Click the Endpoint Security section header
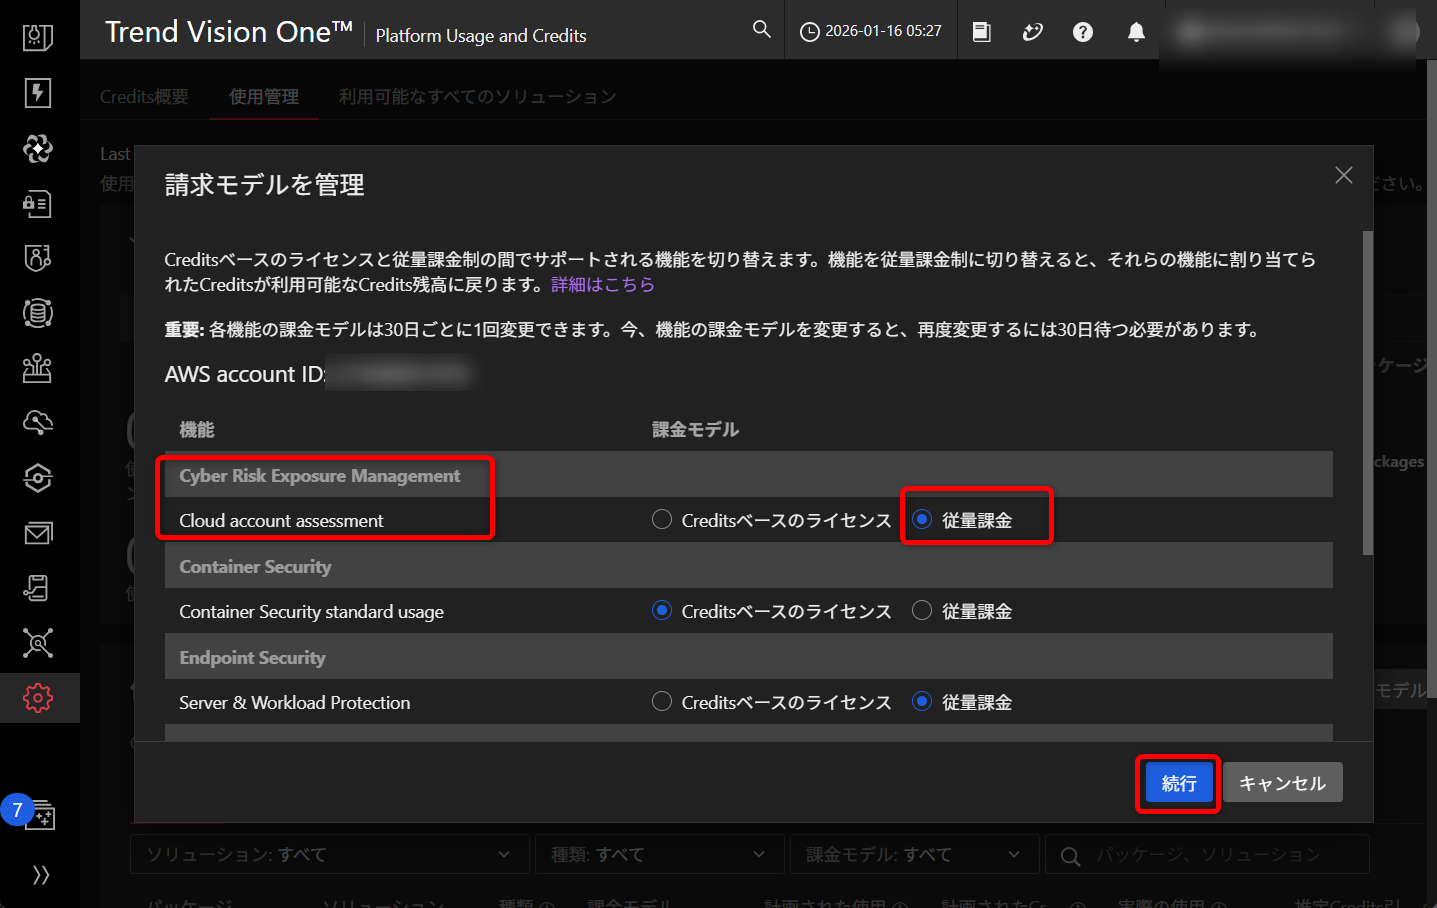Screen dimensions: 1437x908 [252, 657]
